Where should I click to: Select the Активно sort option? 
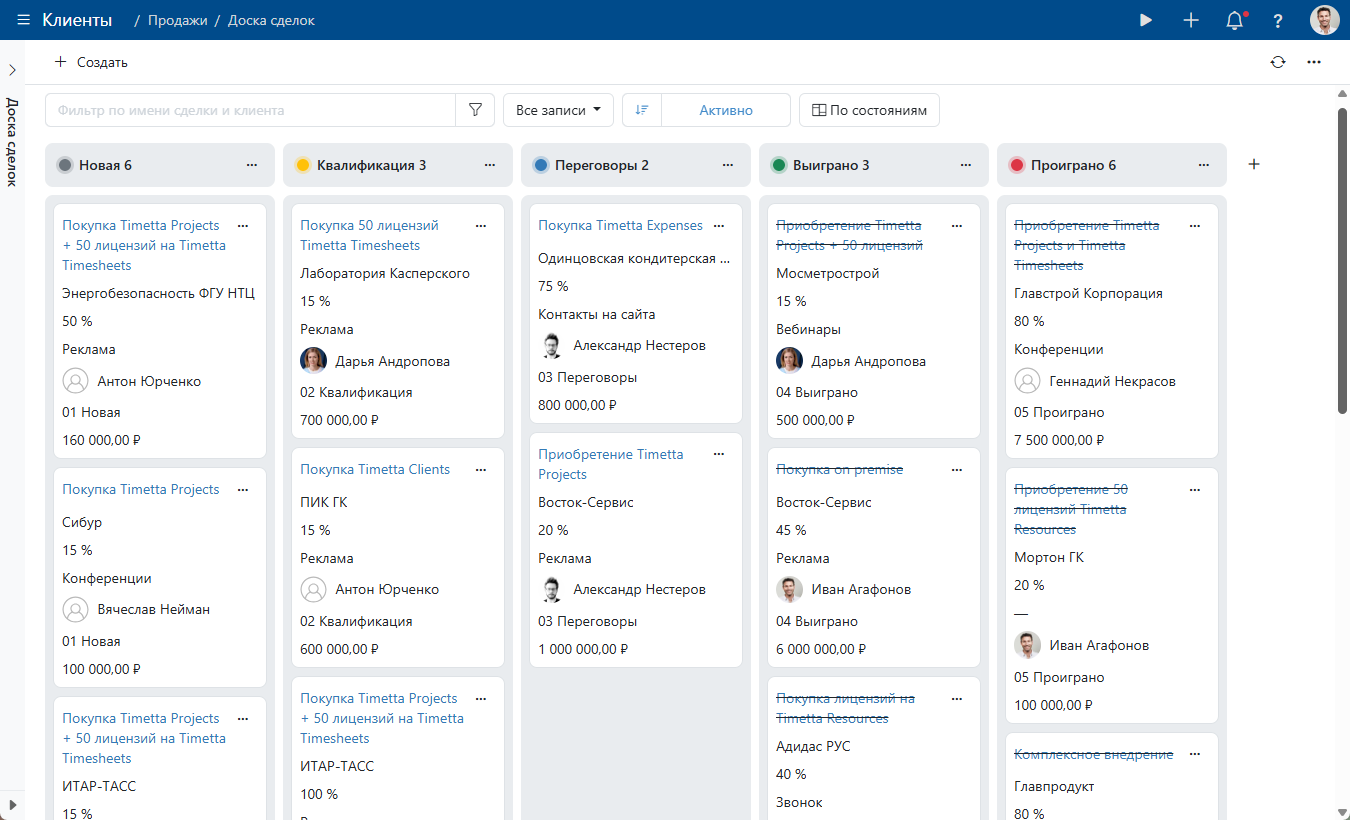pyautogui.click(x=726, y=110)
